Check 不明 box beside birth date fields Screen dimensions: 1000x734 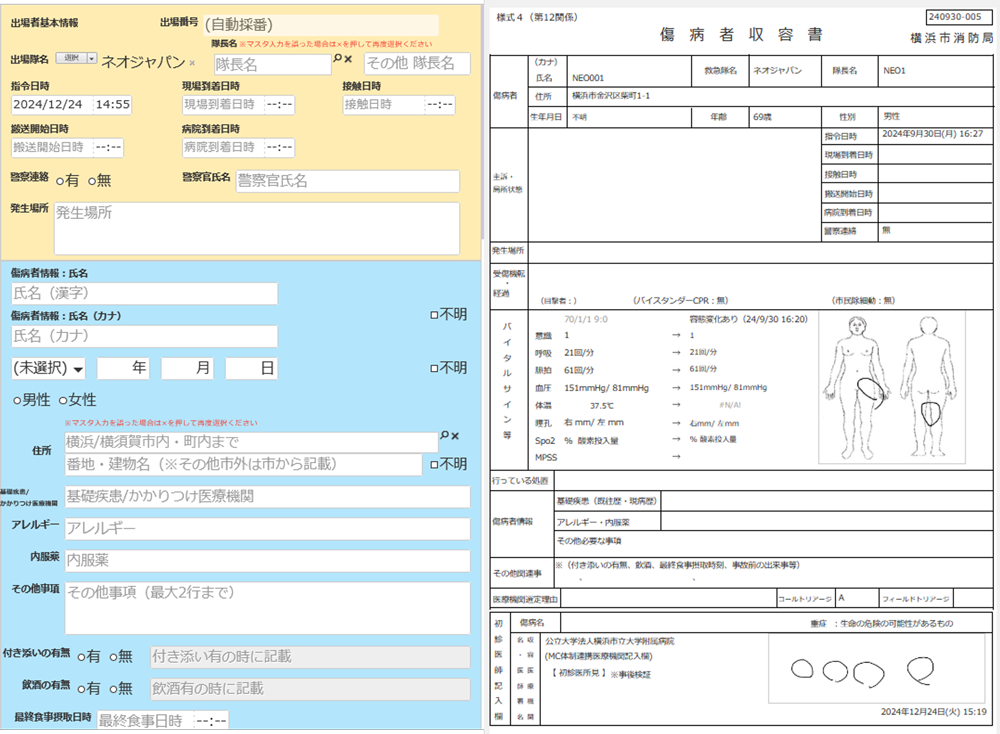[x=433, y=369]
